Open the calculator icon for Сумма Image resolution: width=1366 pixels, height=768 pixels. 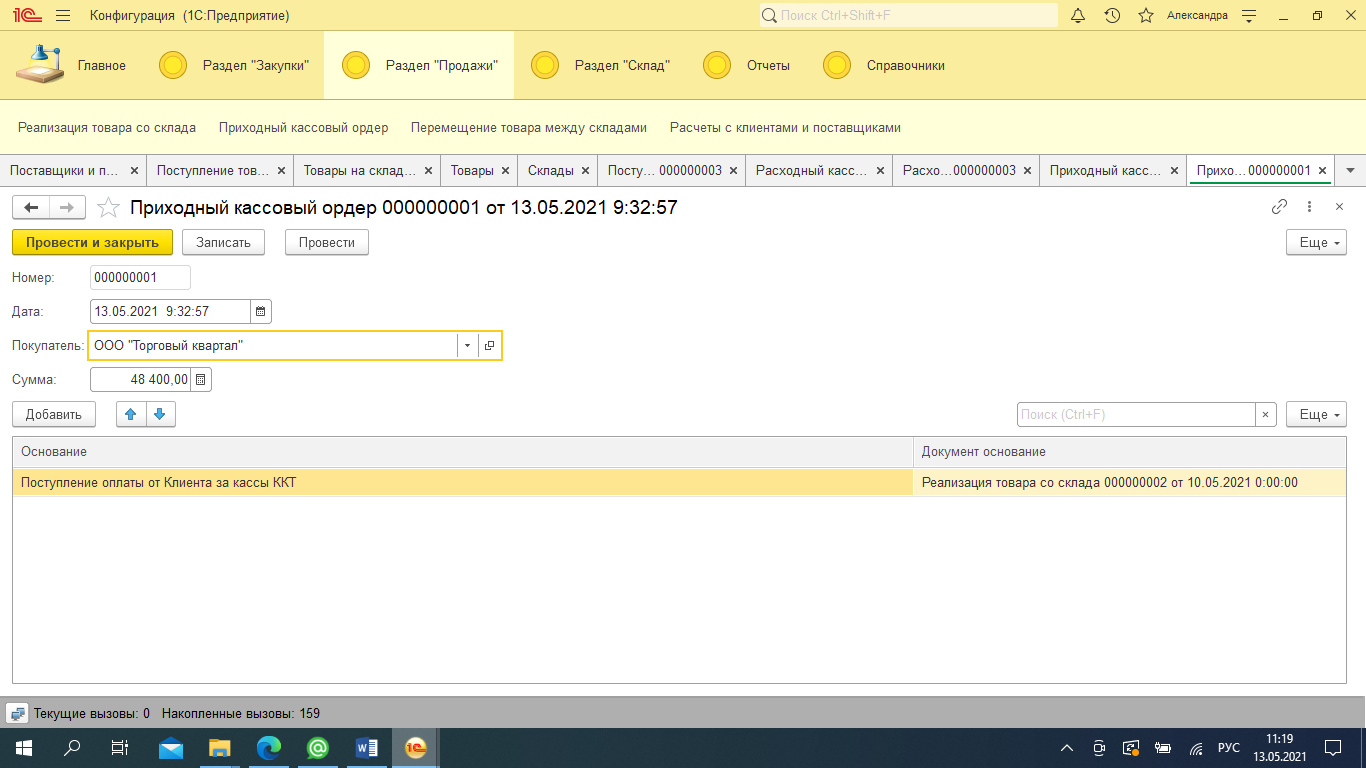click(x=201, y=379)
